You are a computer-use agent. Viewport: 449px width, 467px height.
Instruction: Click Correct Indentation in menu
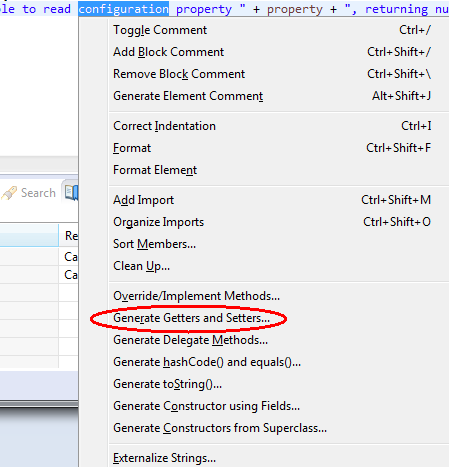(x=264, y=126)
